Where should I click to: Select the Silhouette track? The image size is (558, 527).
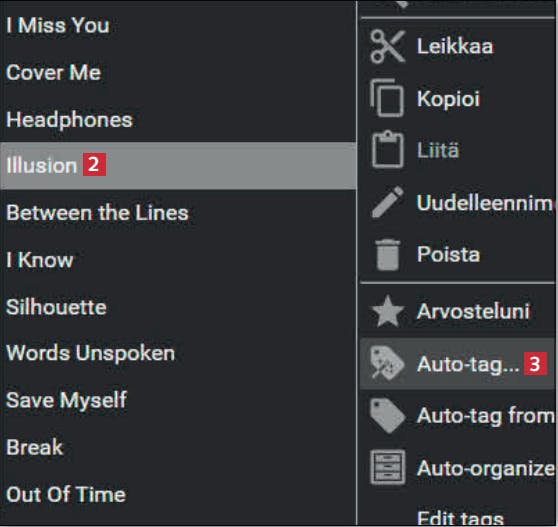pos(178,307)
